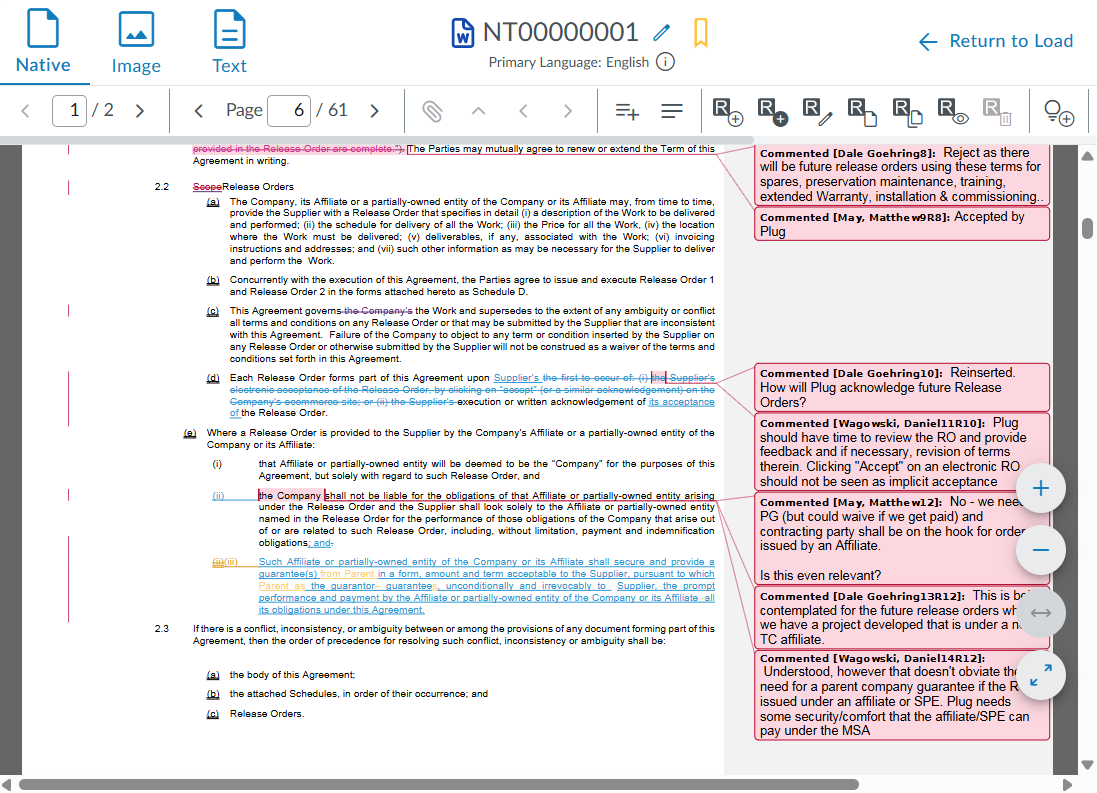1097x793 pixels.
Task: Click vertical scrollbar up arrow
Action: tap(1087, 156)
